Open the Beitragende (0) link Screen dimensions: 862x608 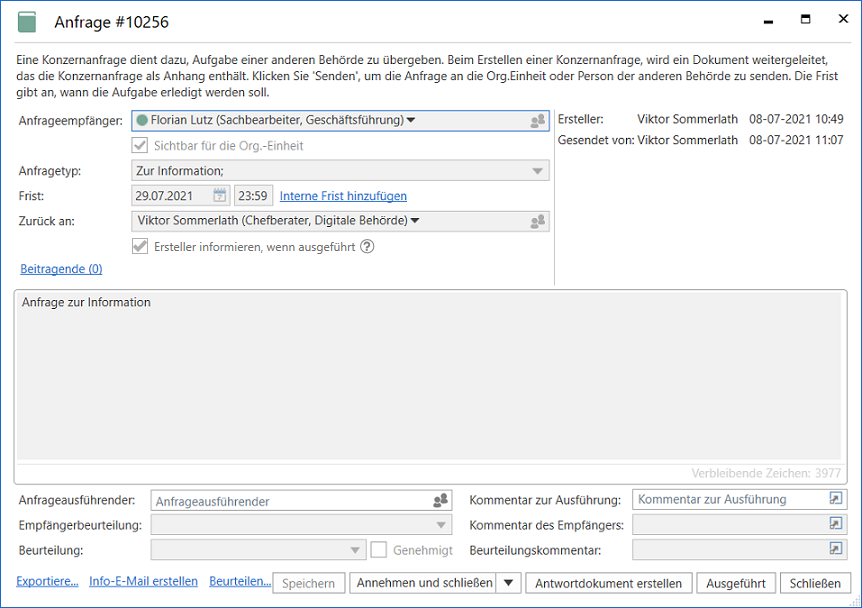(x=61, y=269)
